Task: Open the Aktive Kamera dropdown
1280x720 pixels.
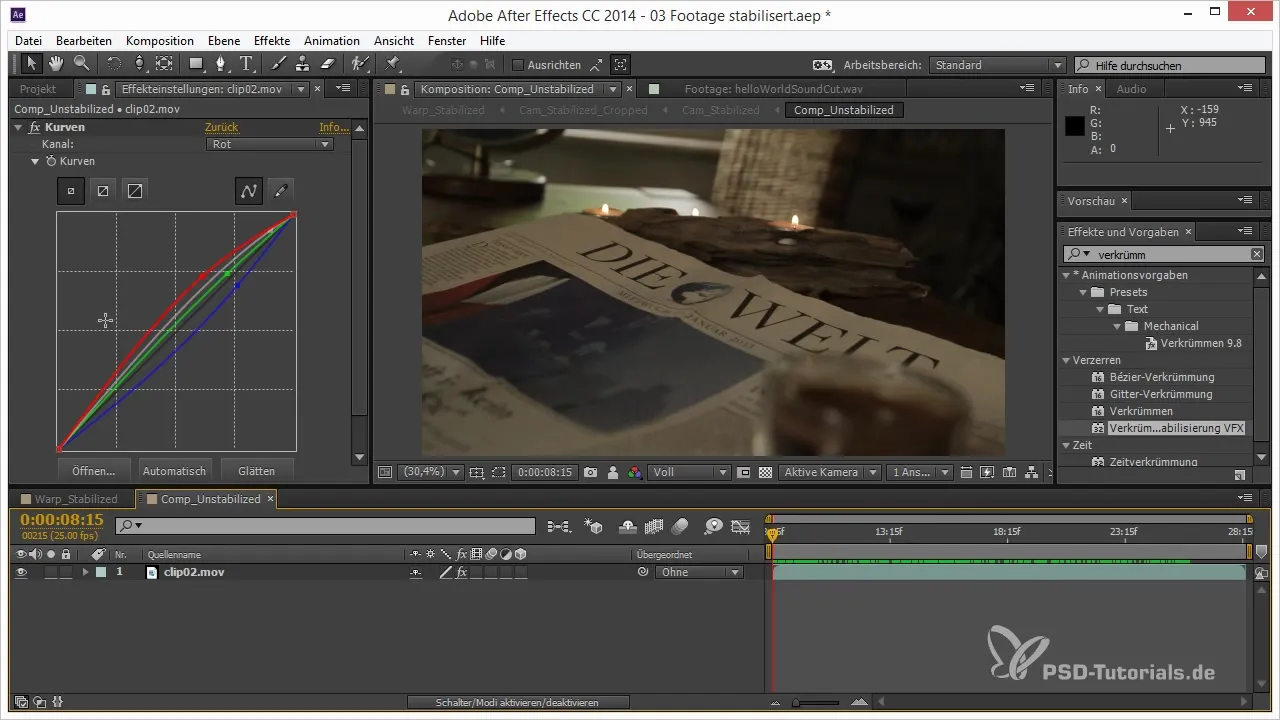Action: click(831, 472)
